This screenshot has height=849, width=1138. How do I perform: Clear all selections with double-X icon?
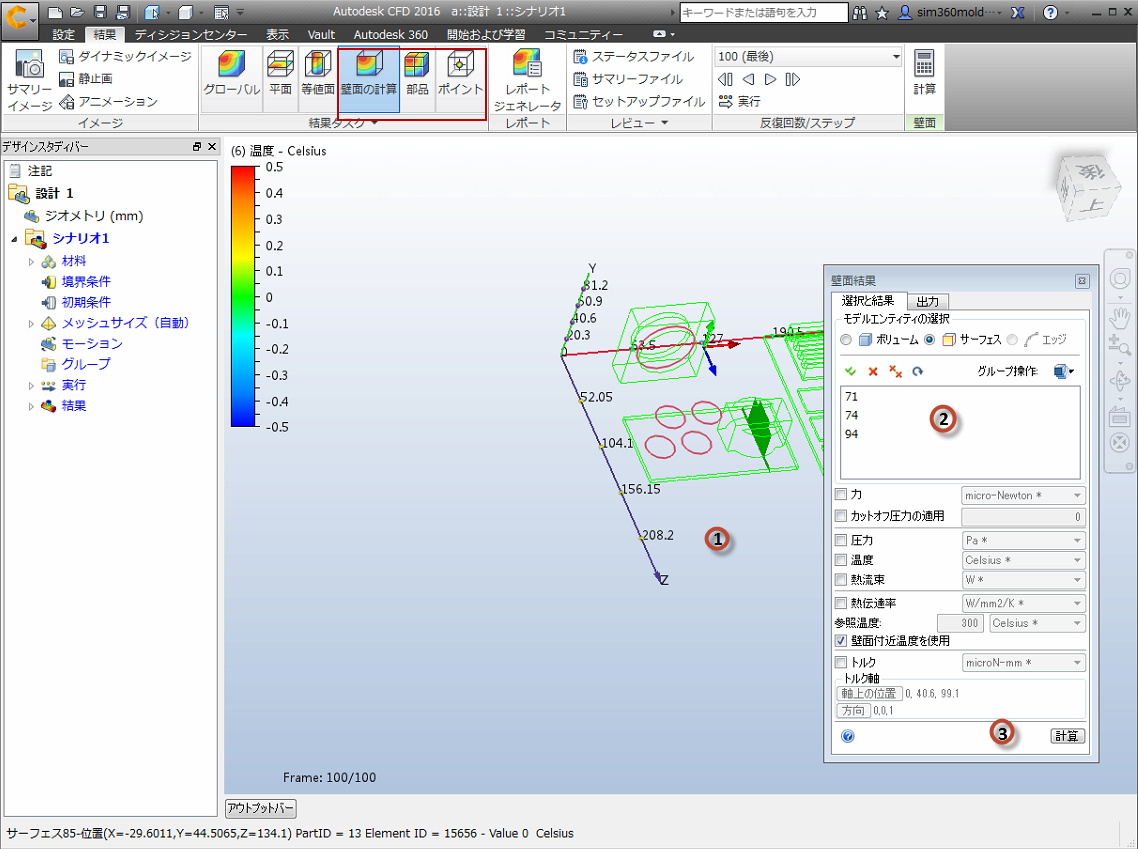(896, 372)
